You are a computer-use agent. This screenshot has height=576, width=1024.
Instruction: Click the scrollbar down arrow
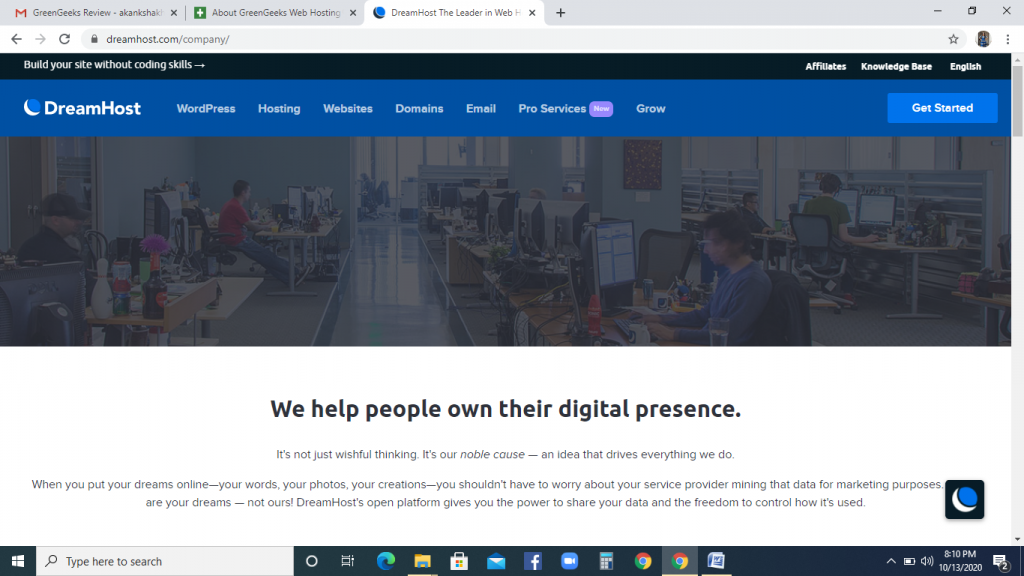pos(1017,539)
